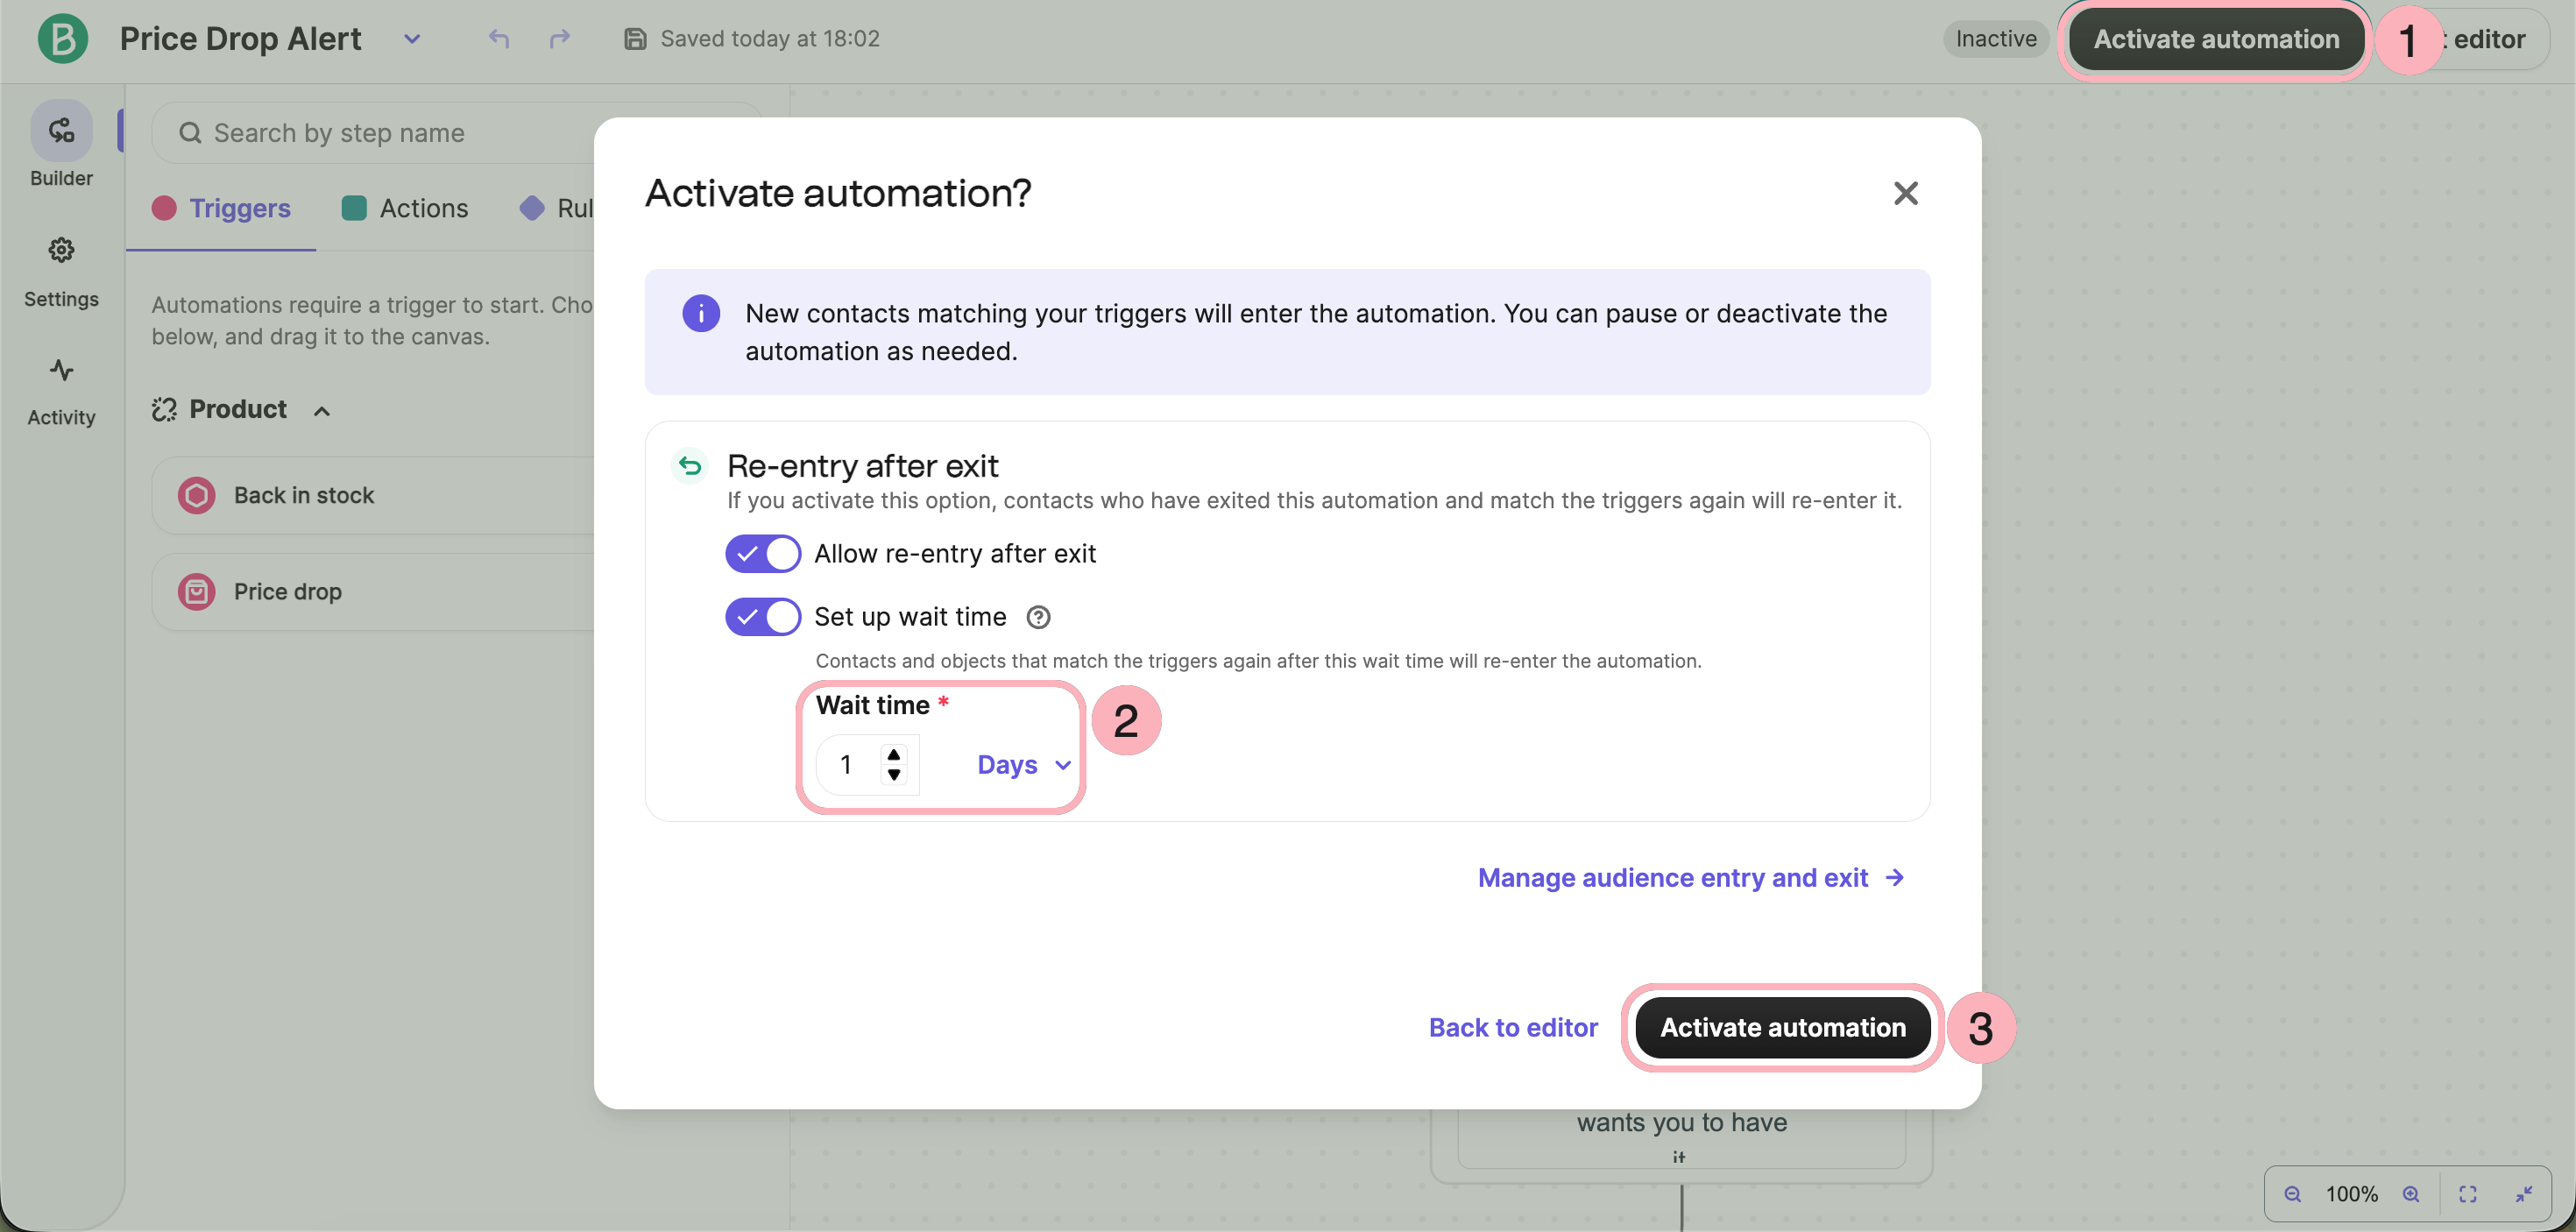This screenshot has height=1232, width=2576.
Task: Open the Activity pulse icon
Action: [x=61, y=370]
